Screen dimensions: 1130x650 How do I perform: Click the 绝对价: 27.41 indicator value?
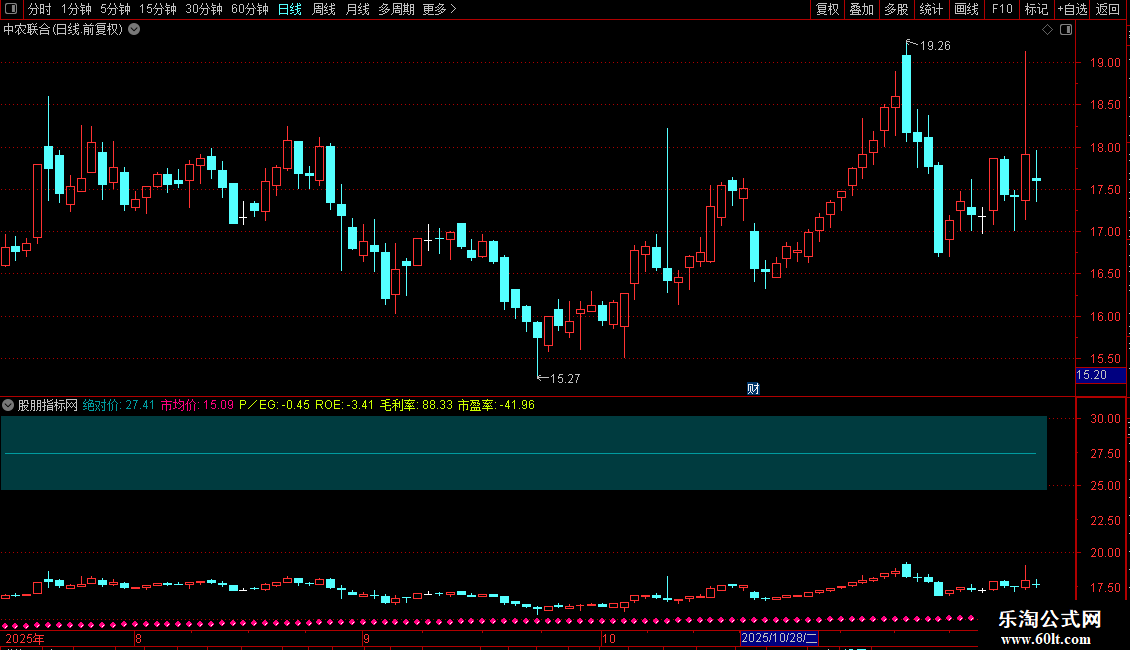point(119,405)
